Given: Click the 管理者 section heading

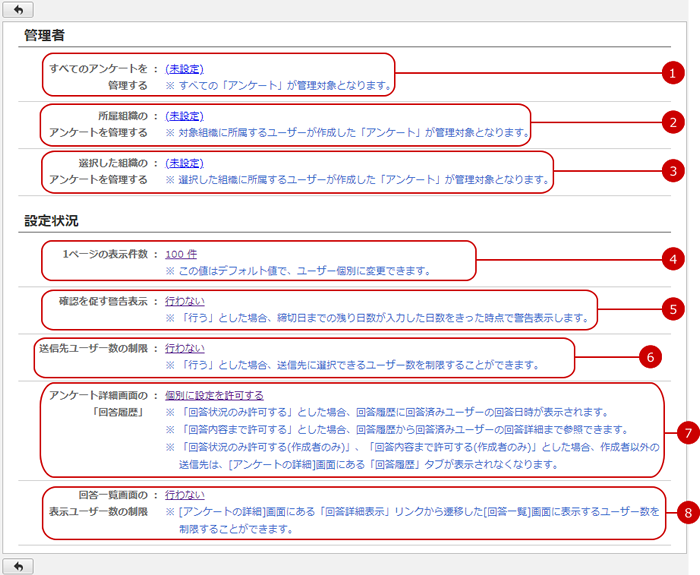Looking at the screenshot, I should pos(45,35).
